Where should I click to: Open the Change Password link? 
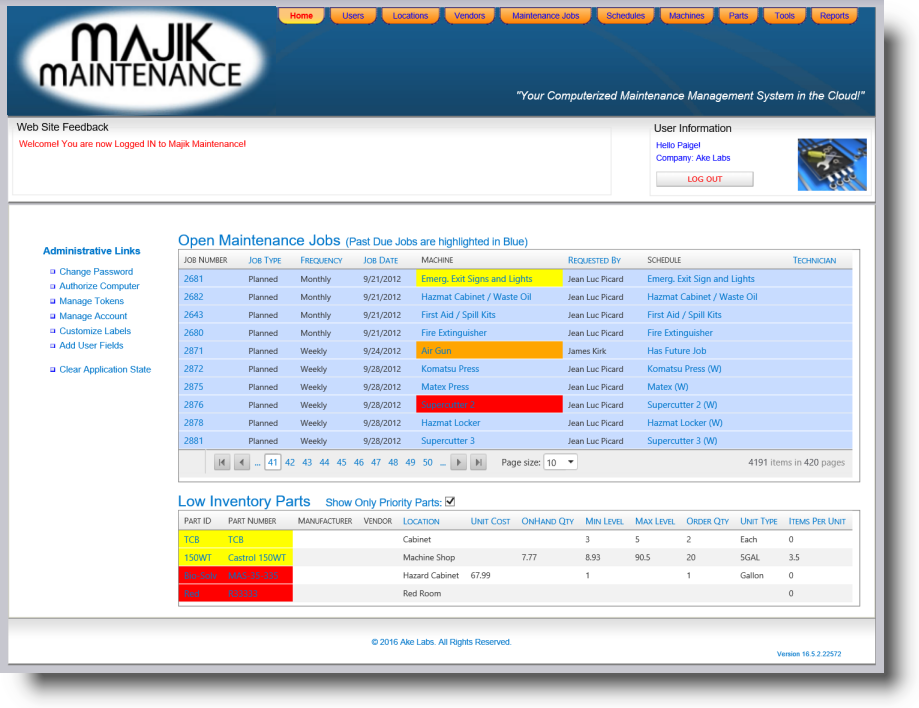click(x=96, y=271)
